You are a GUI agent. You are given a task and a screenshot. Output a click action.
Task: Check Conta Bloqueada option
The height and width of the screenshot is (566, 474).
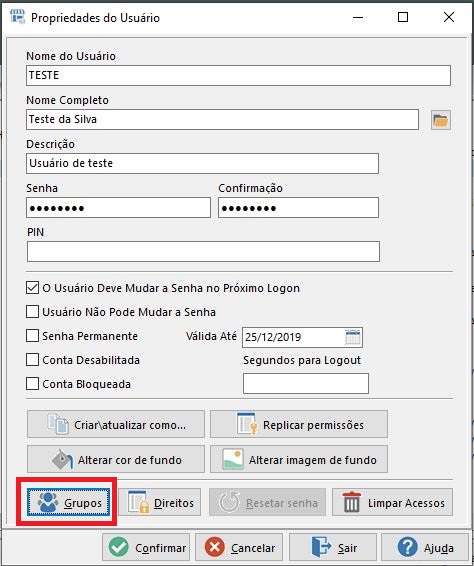pos(32,384)
